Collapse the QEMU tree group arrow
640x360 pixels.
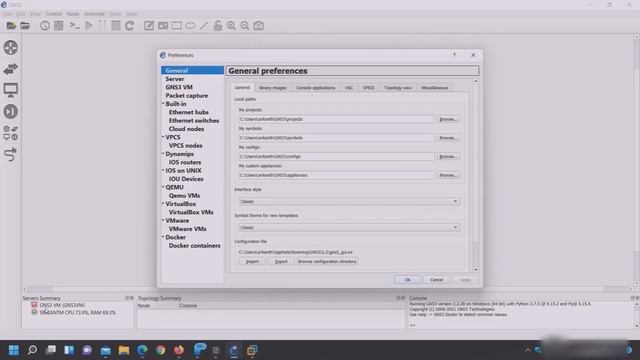pyautogui.click(x=163, y=187)
